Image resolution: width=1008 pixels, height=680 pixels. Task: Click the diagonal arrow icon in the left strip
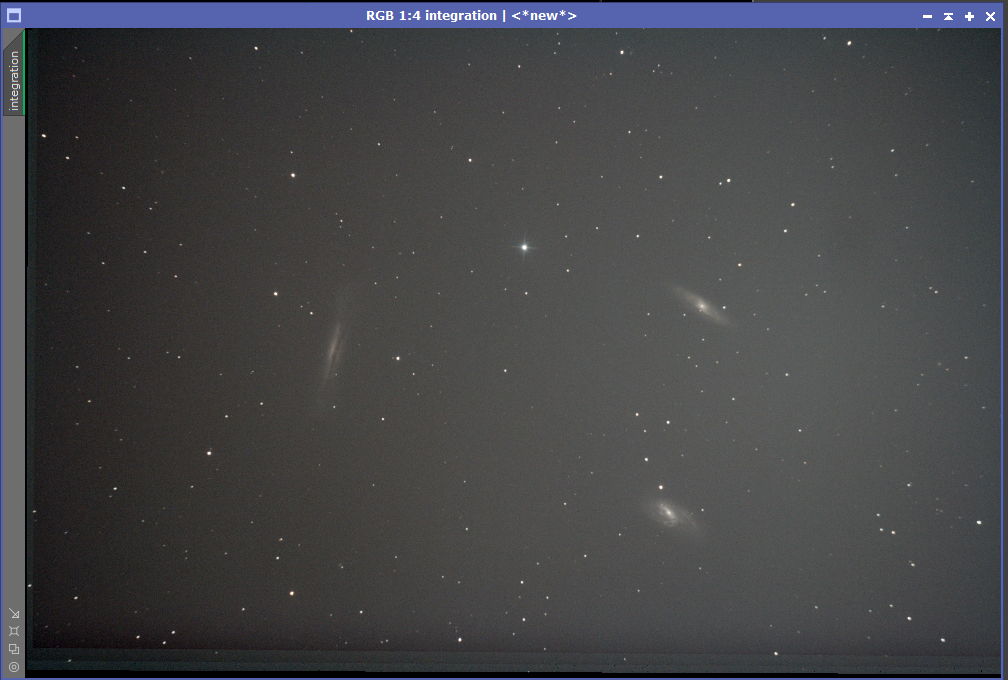coord(14,613)
